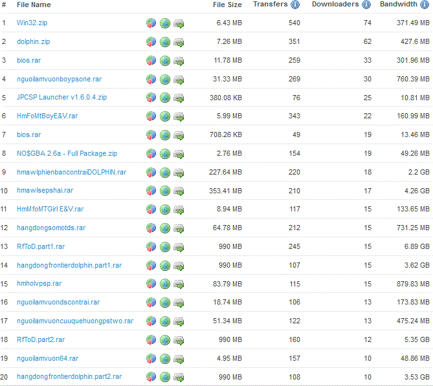Viewport: 433px width, 386px height.
Task: Open the HmMfoMTGirl E&V.rar link
Action: click(50, 209)
